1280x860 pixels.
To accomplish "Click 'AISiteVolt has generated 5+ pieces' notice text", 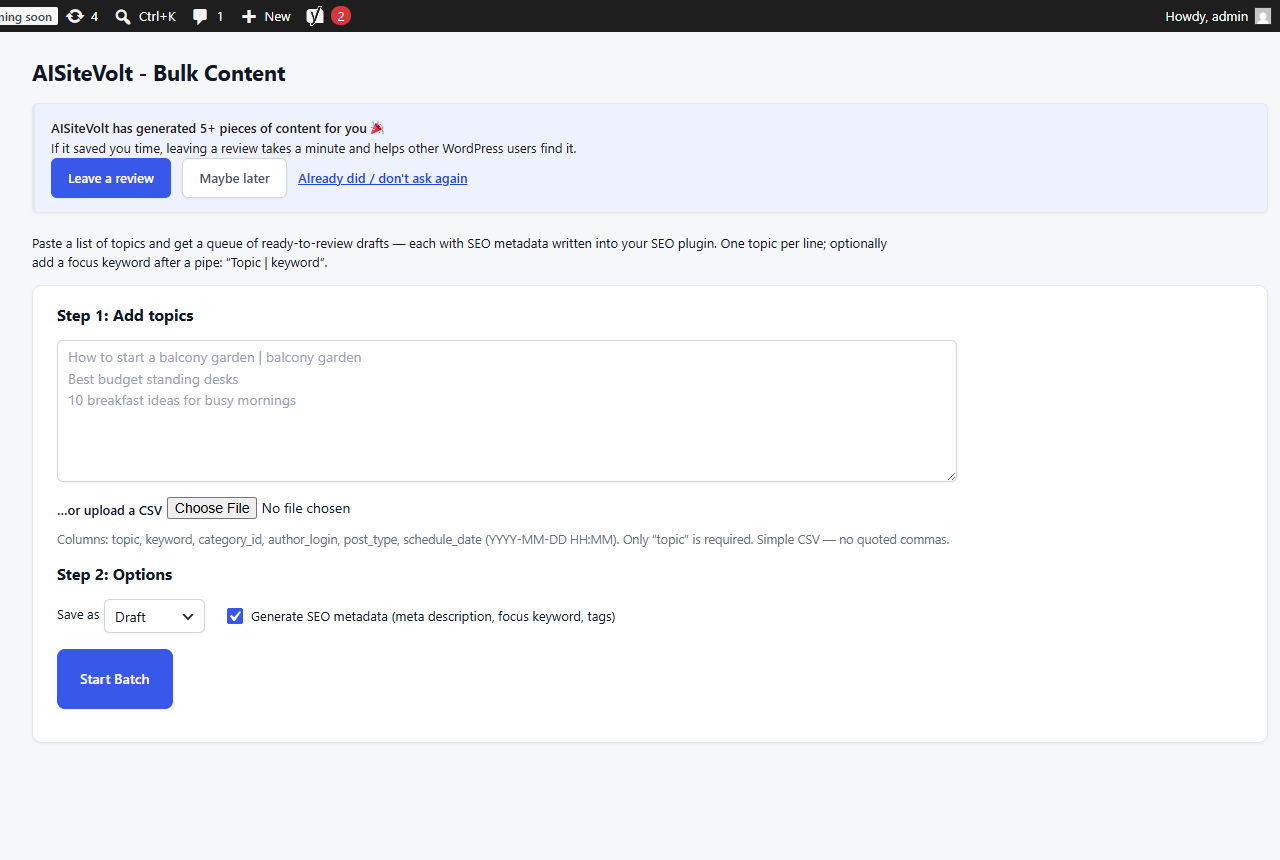I will (x=217, y=128).
